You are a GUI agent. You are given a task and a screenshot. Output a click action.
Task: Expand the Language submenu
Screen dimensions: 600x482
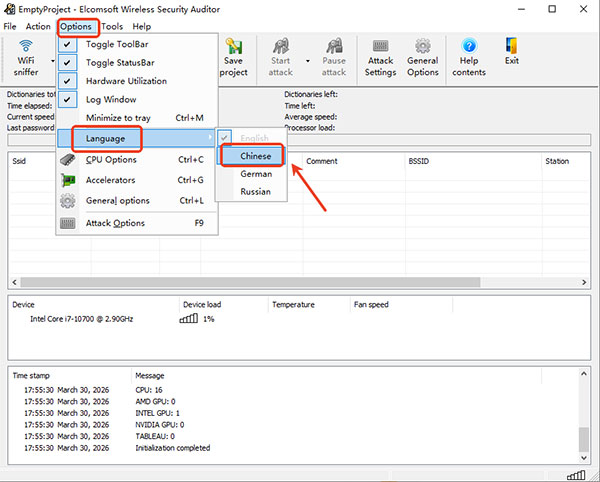coord(136,138)
